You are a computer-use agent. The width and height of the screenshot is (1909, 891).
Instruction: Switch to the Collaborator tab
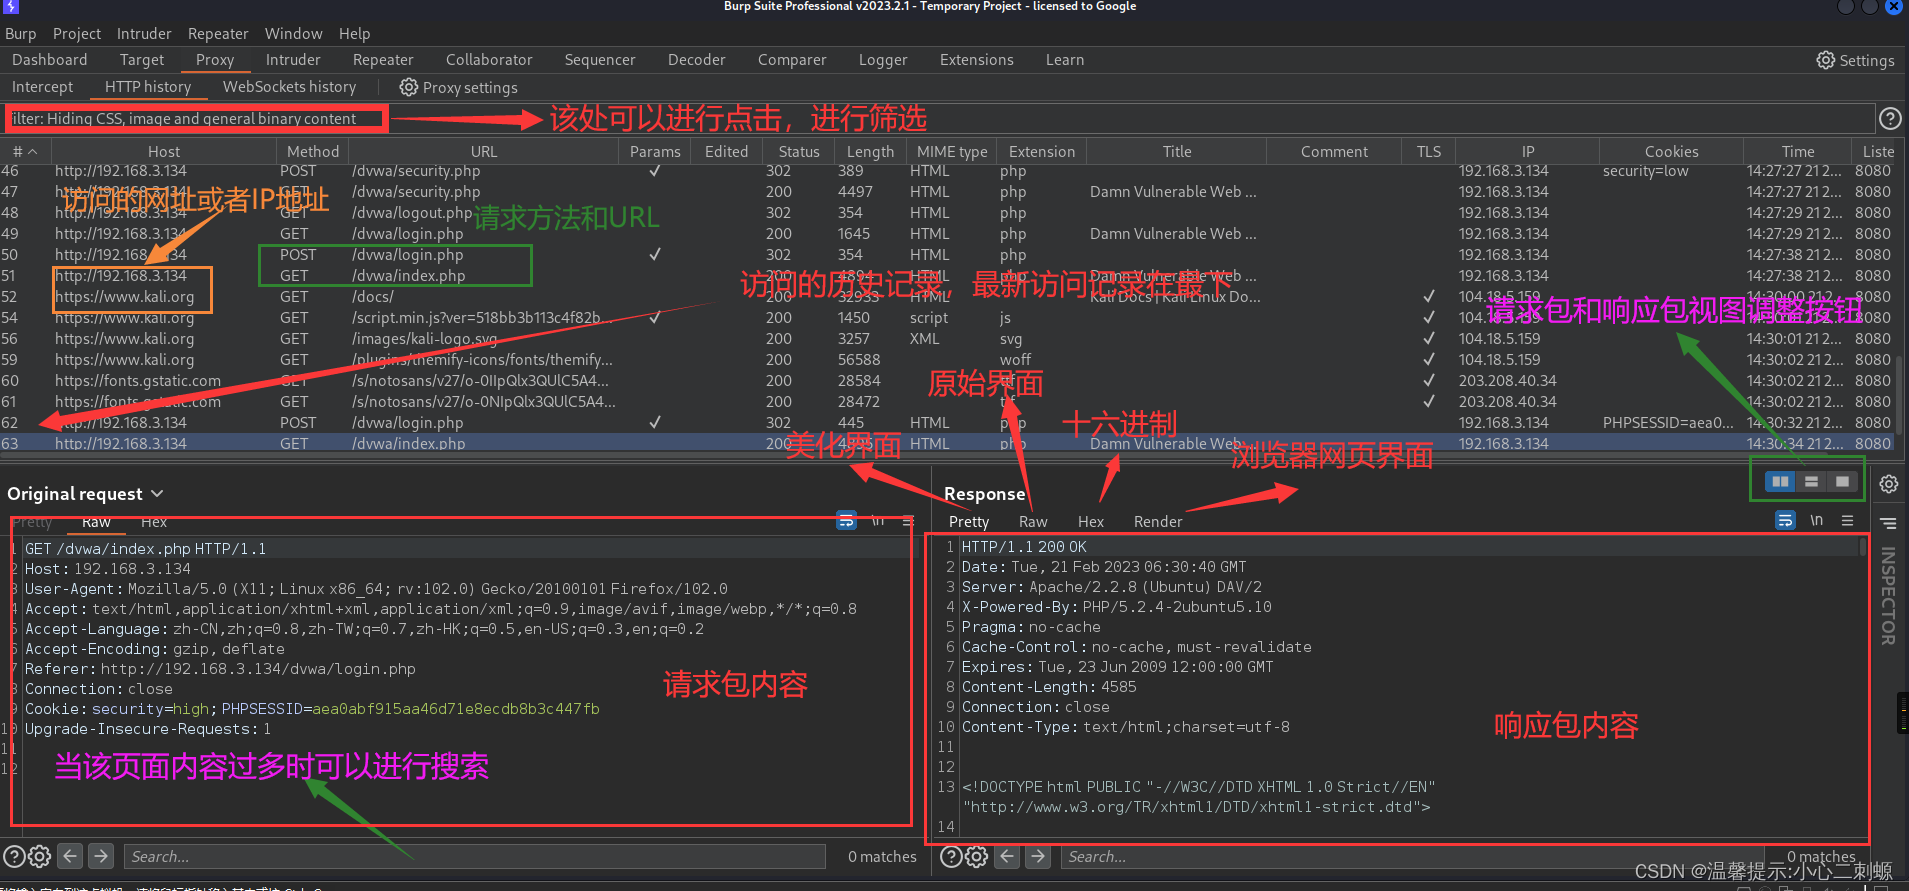489,60
